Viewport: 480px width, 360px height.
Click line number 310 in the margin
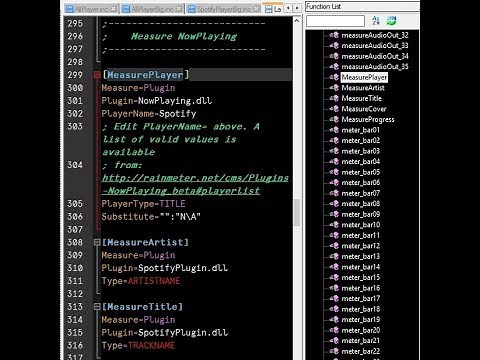(x=75, y=268)
